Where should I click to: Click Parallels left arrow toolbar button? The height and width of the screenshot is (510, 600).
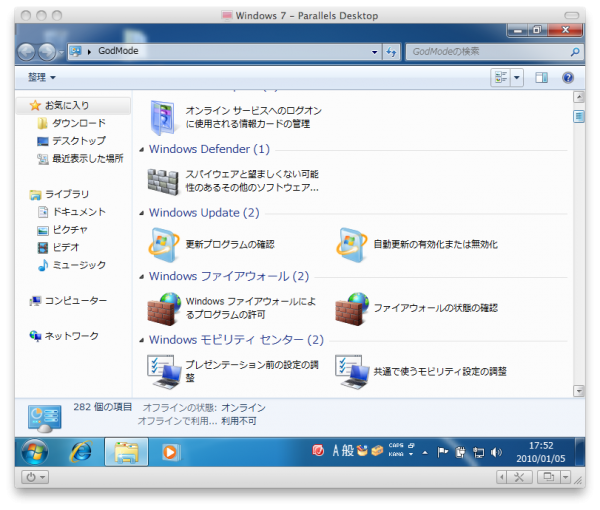[502, 477]
